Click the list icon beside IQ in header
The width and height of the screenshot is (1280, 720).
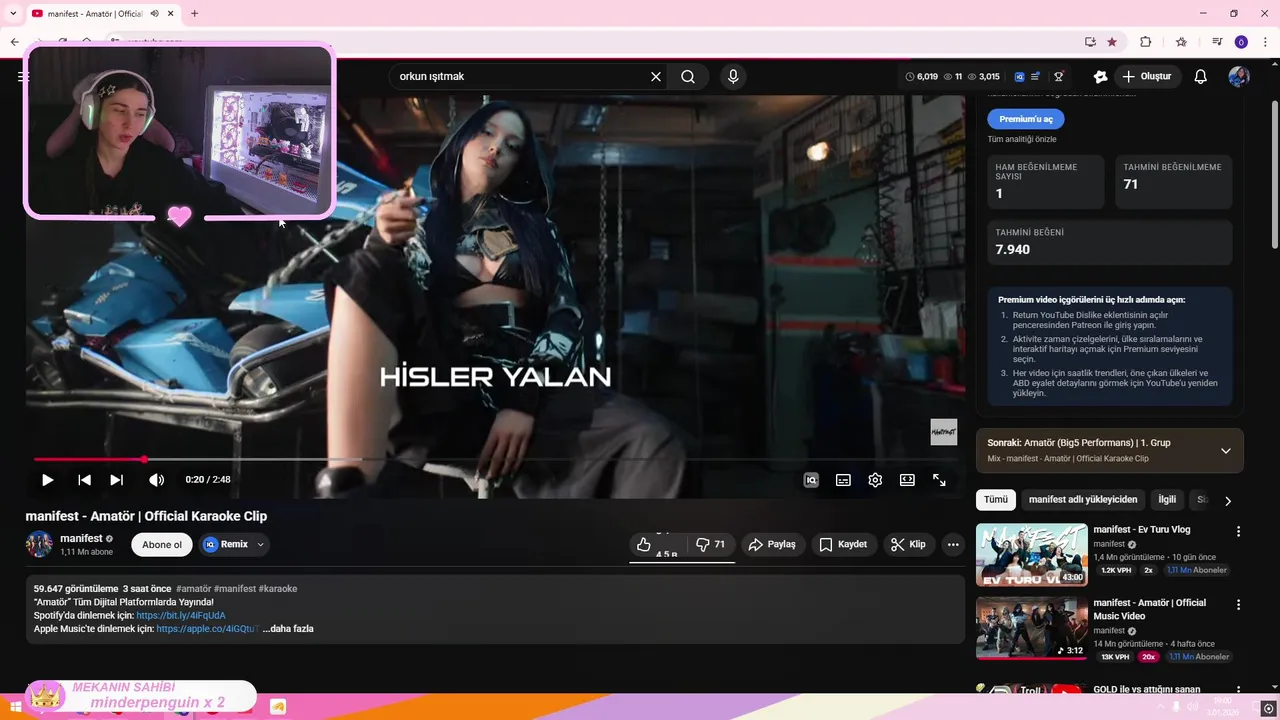point(1036,76)
